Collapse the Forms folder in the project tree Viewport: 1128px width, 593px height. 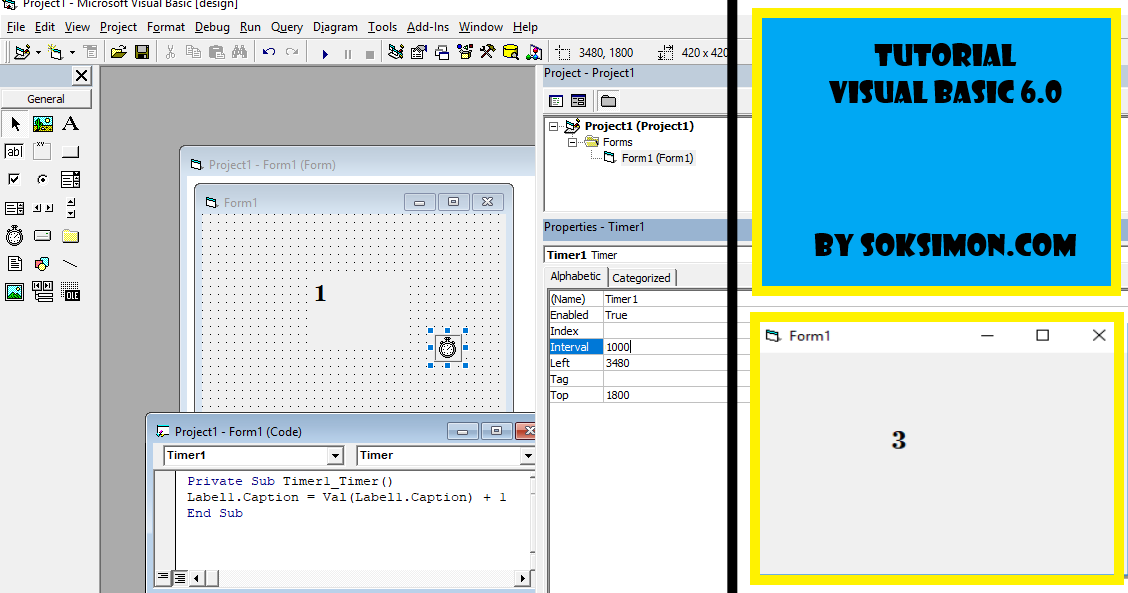pos(573,141)
